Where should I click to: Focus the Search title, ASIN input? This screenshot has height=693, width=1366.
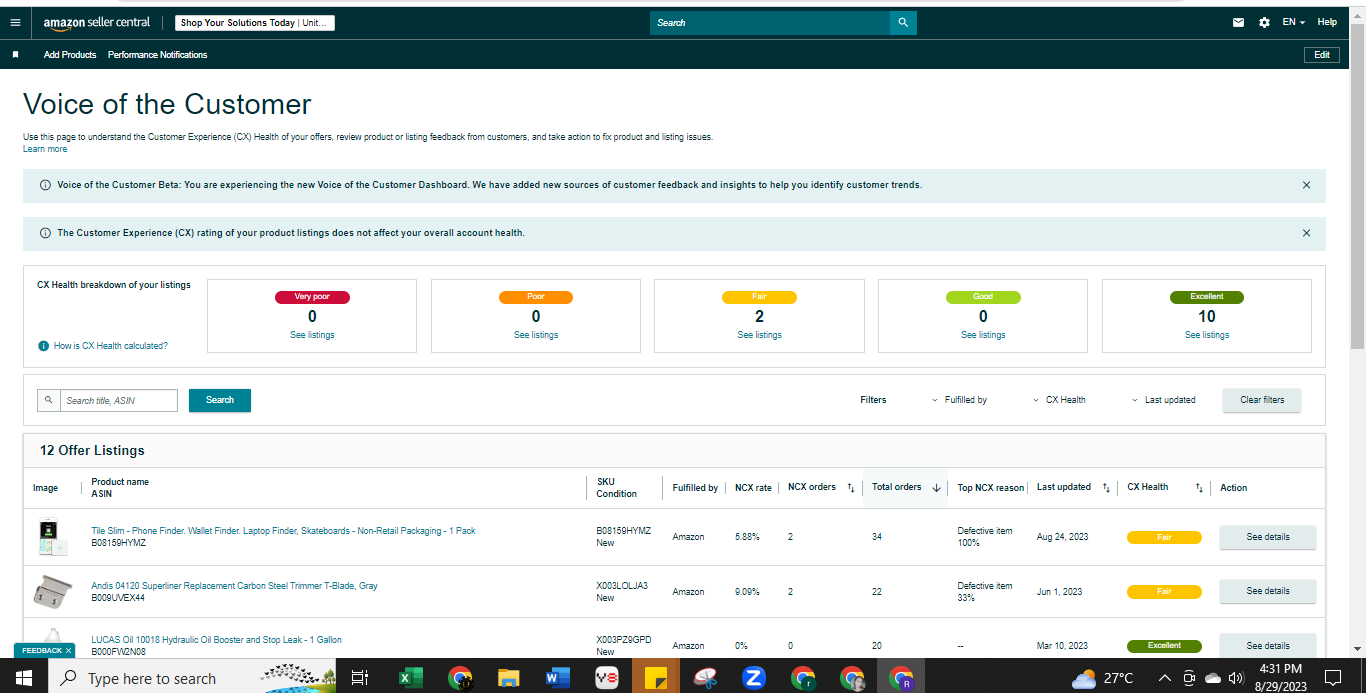tap(119, 400)
